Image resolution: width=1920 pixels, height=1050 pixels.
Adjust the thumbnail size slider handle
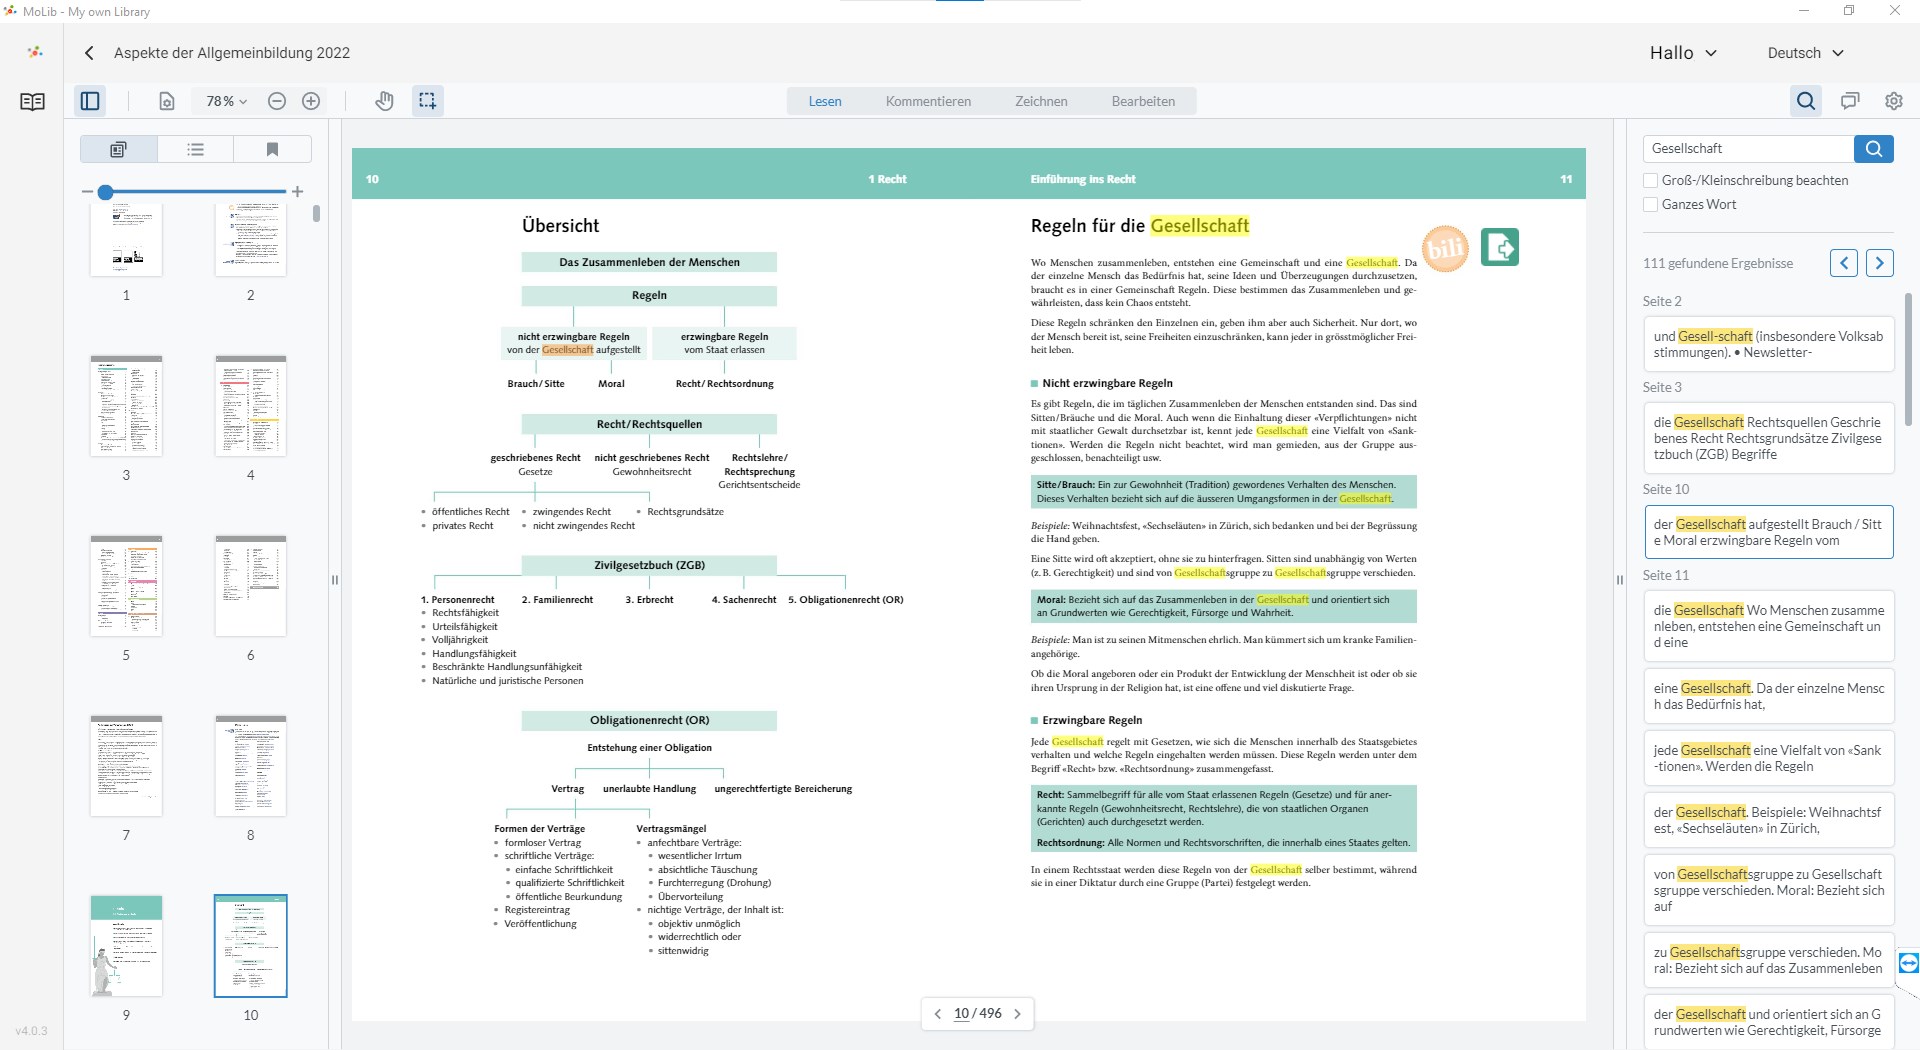coord(105,191)
